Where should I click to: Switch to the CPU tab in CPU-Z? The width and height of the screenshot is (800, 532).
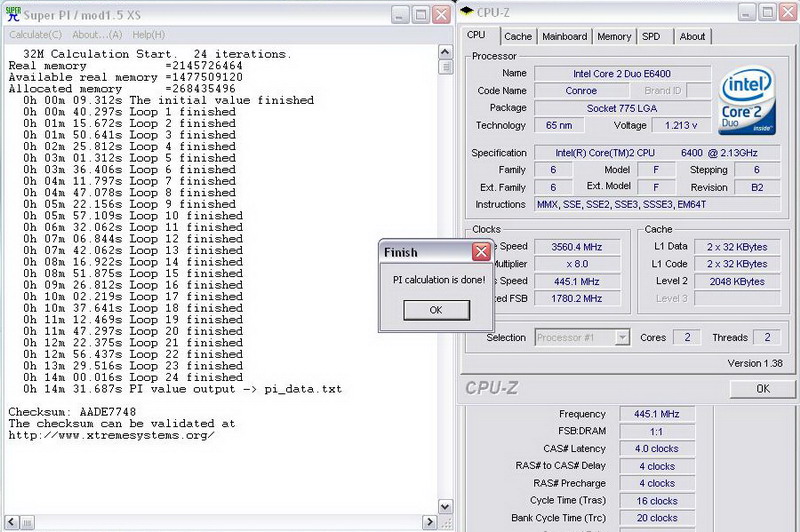tap(476, 35)
